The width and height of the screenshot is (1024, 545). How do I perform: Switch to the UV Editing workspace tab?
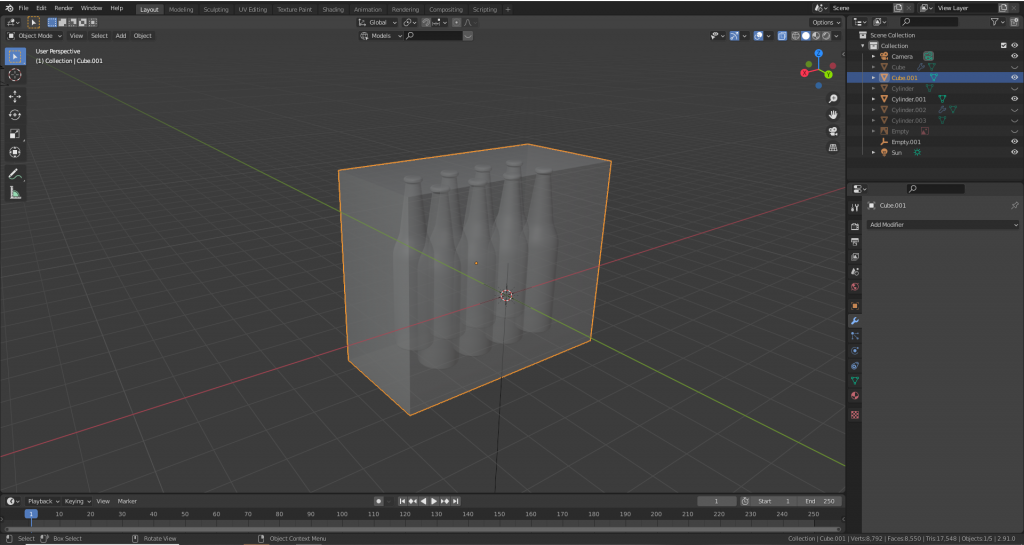coord(253,10)
